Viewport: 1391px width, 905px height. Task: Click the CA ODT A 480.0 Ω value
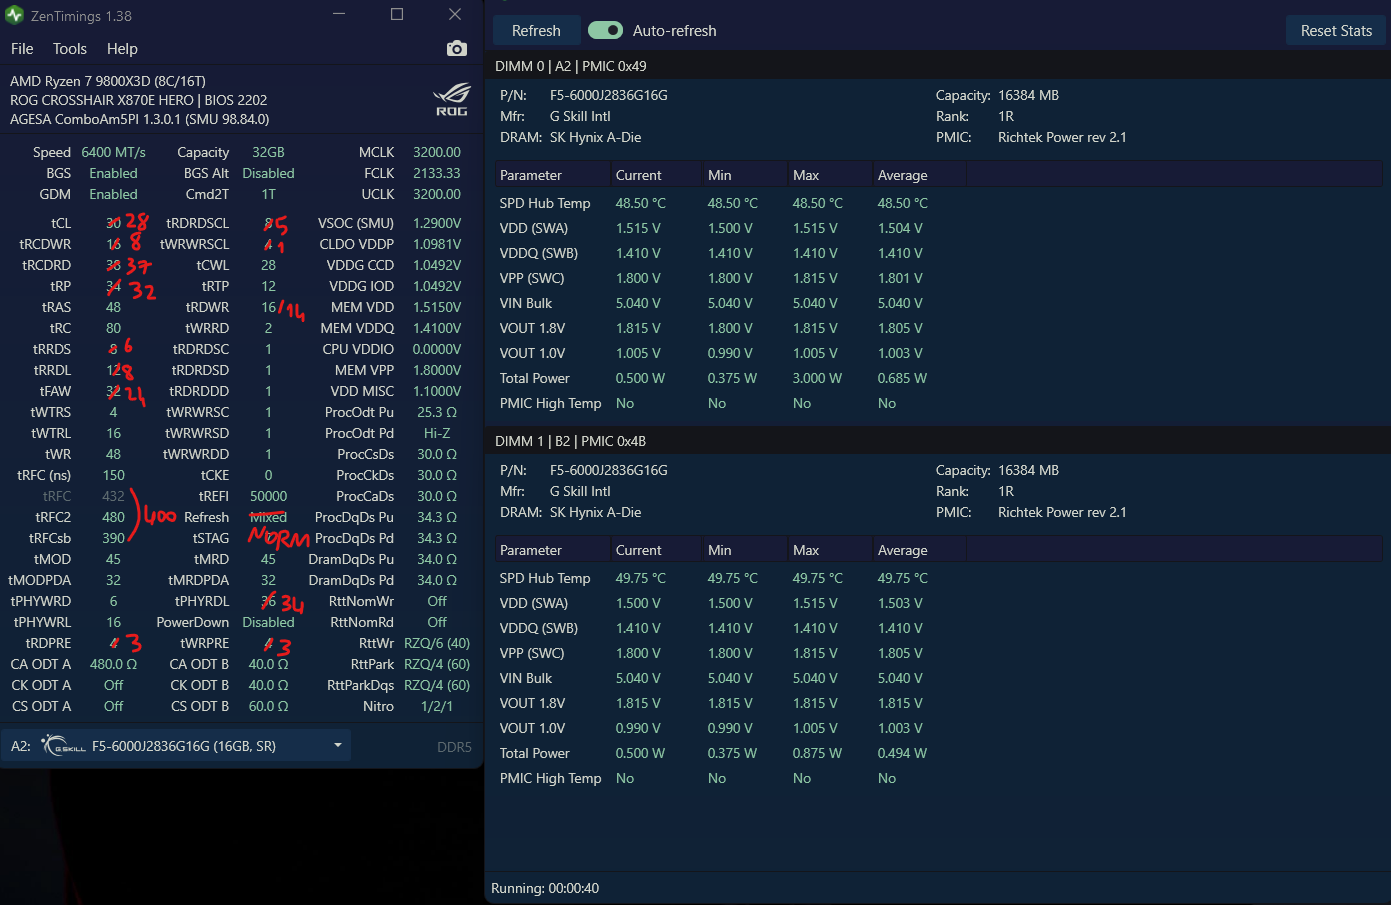point(113,664)
